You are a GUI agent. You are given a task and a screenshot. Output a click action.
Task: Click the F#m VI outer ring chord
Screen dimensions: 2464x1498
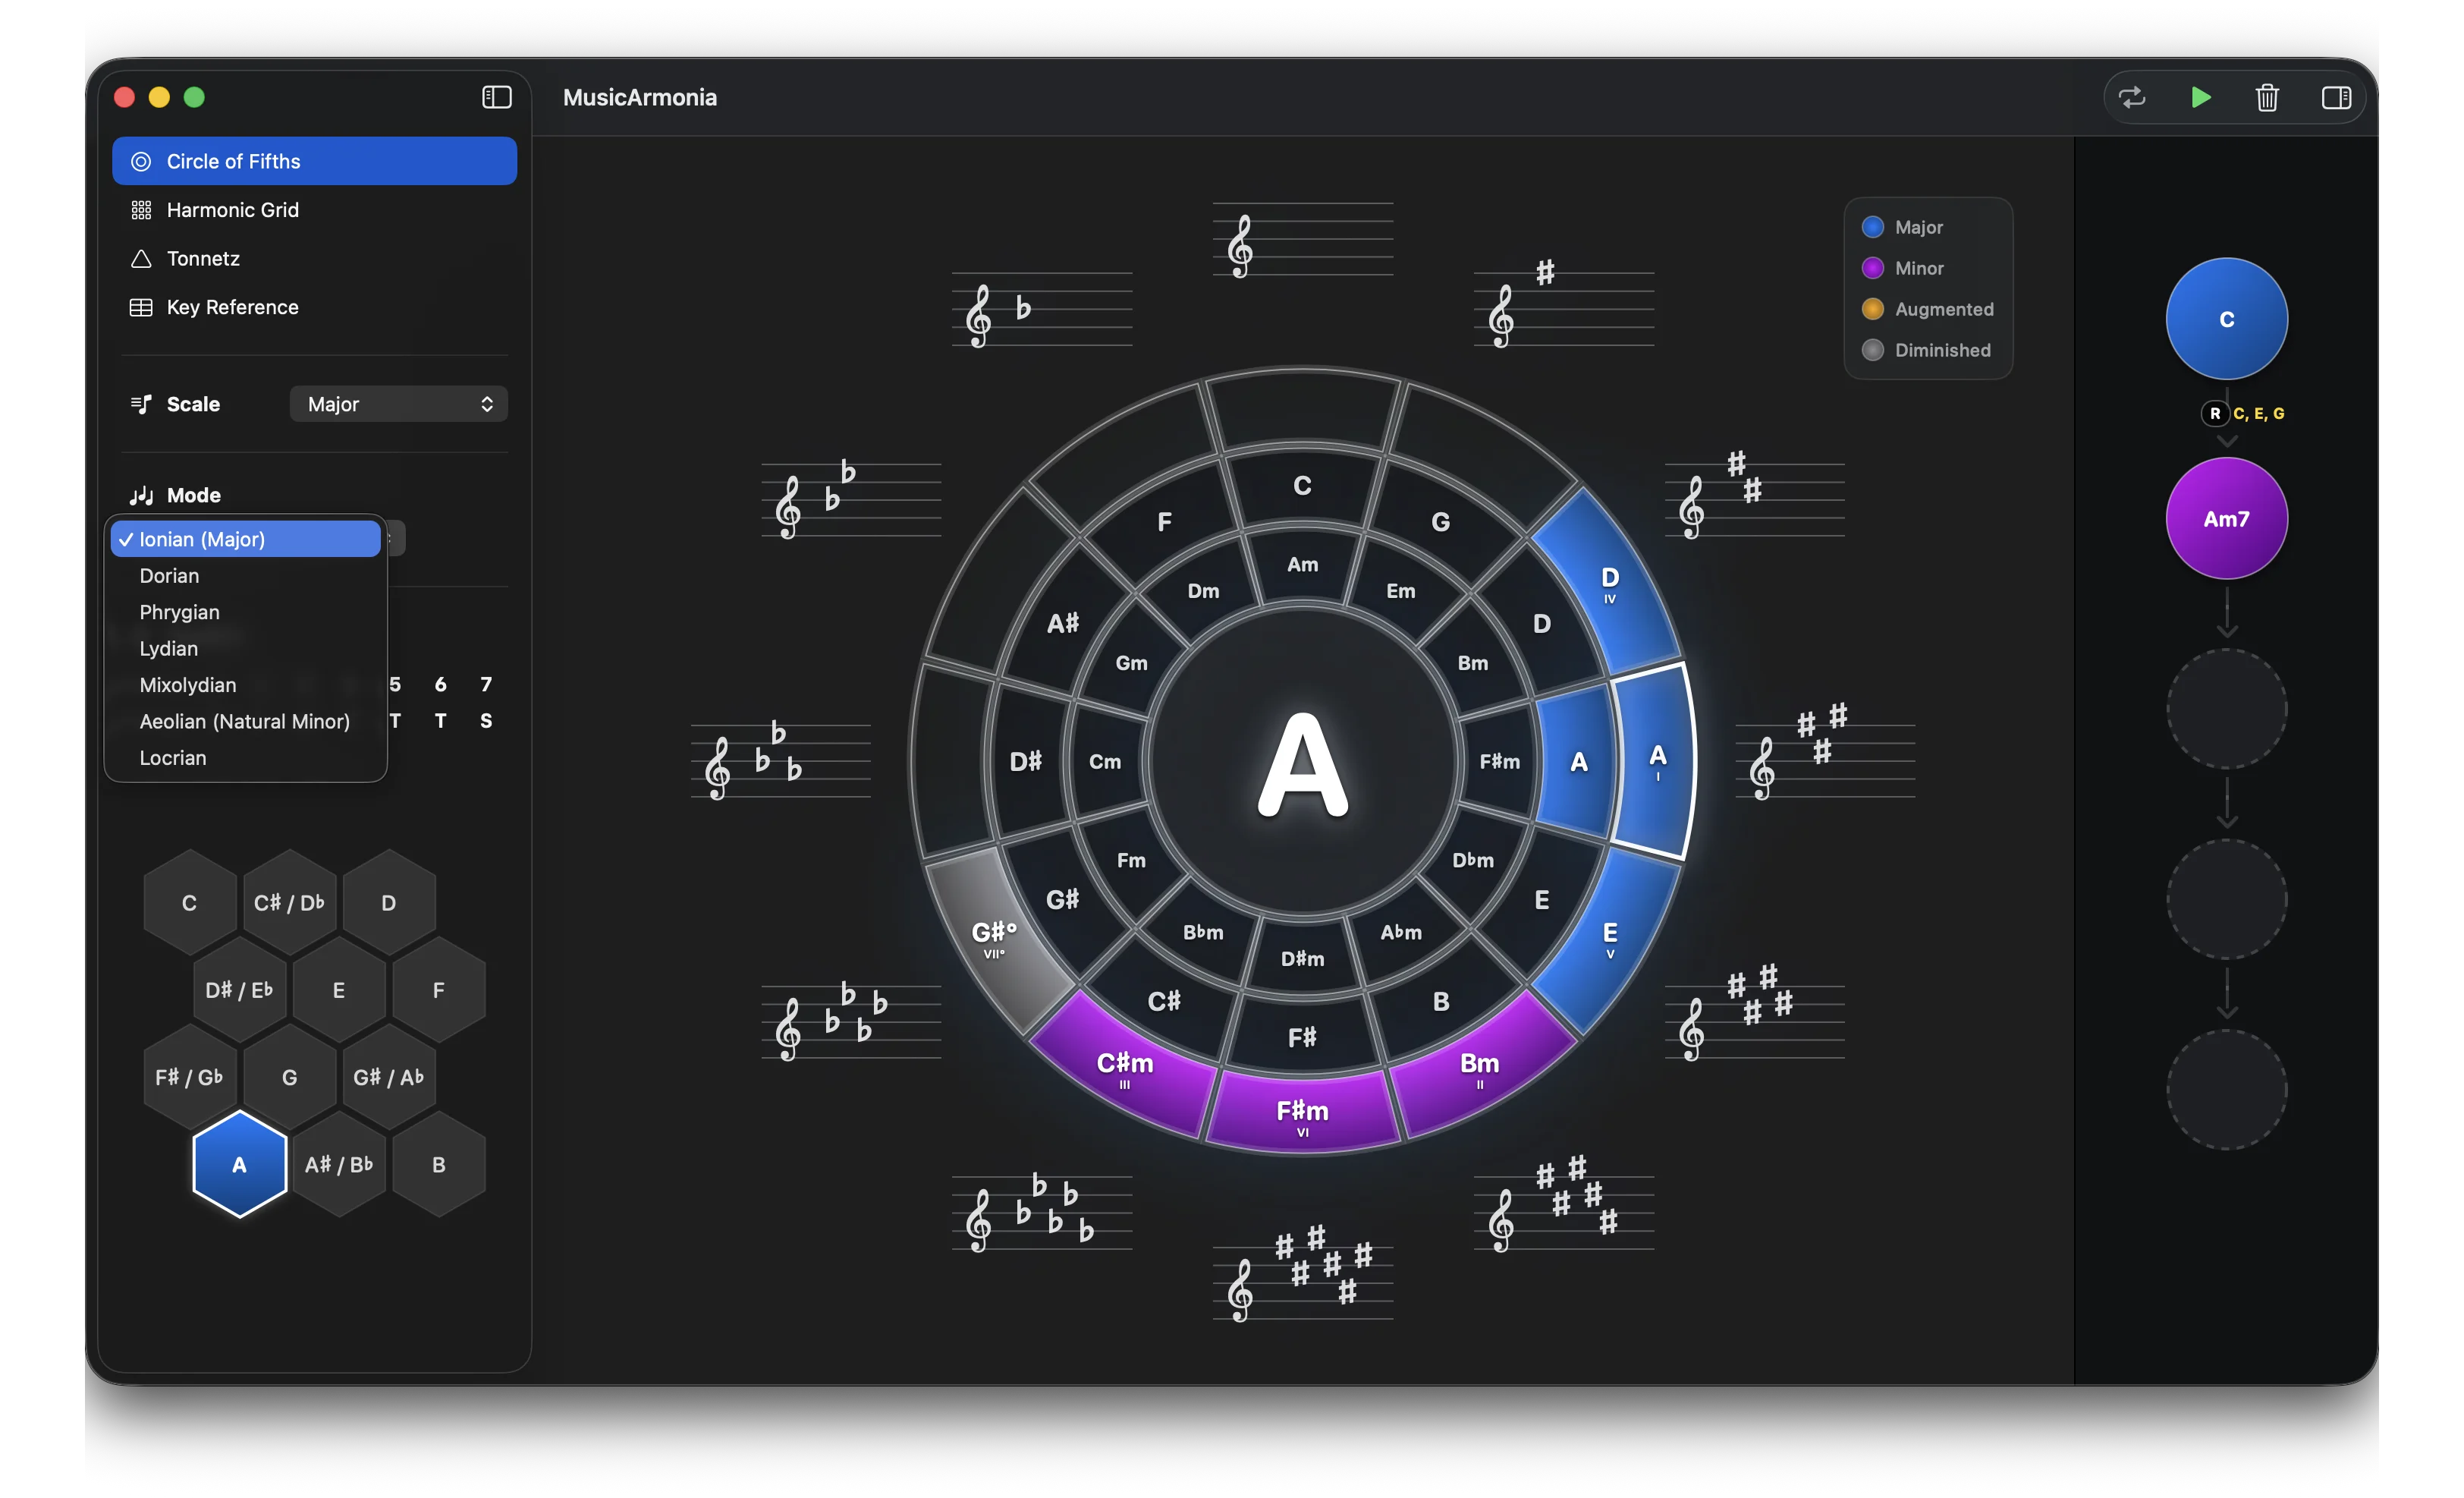[x=1302, y=1115]
